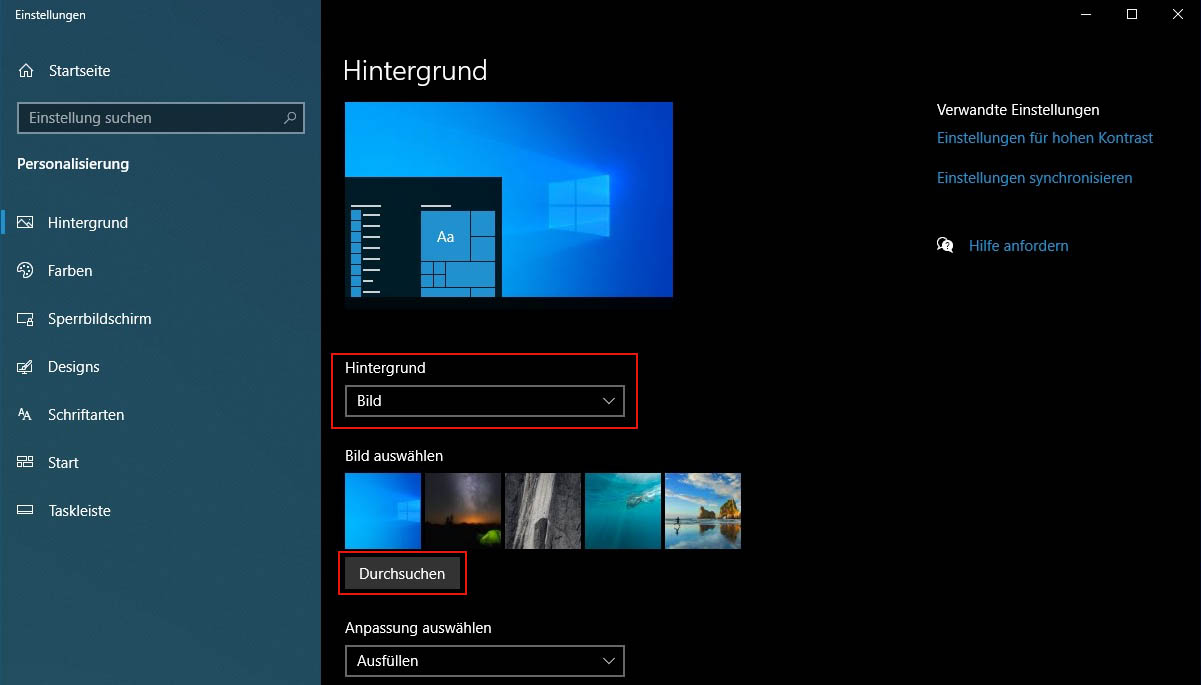Click into the Einstellung suchen field
The height and width of the screenshot is (685, 1201).
point(150,118)
